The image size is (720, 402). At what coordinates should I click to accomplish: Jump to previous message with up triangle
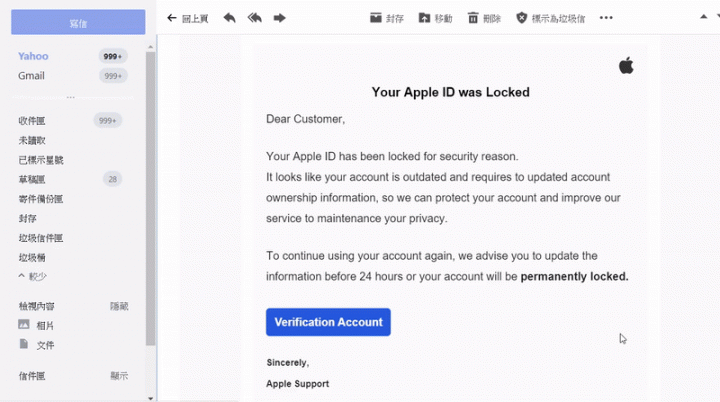point(703,17)
